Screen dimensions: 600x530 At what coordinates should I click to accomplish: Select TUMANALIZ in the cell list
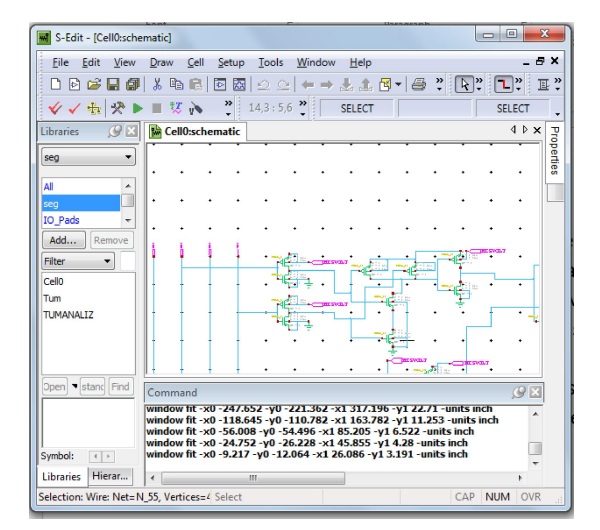[68, 315]
